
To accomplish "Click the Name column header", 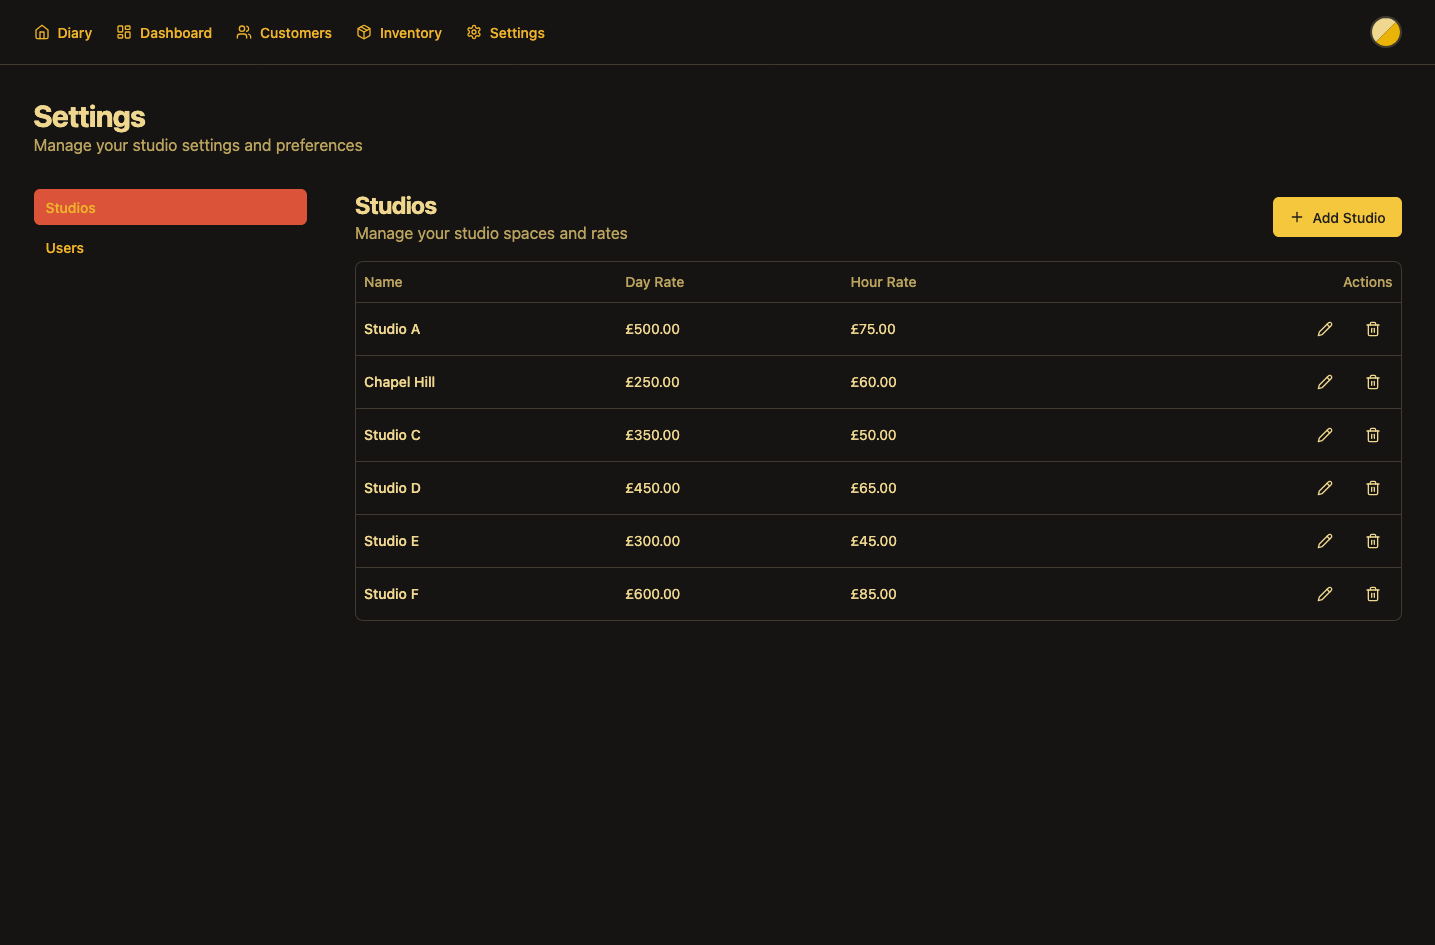I will (x=383, y=282).
